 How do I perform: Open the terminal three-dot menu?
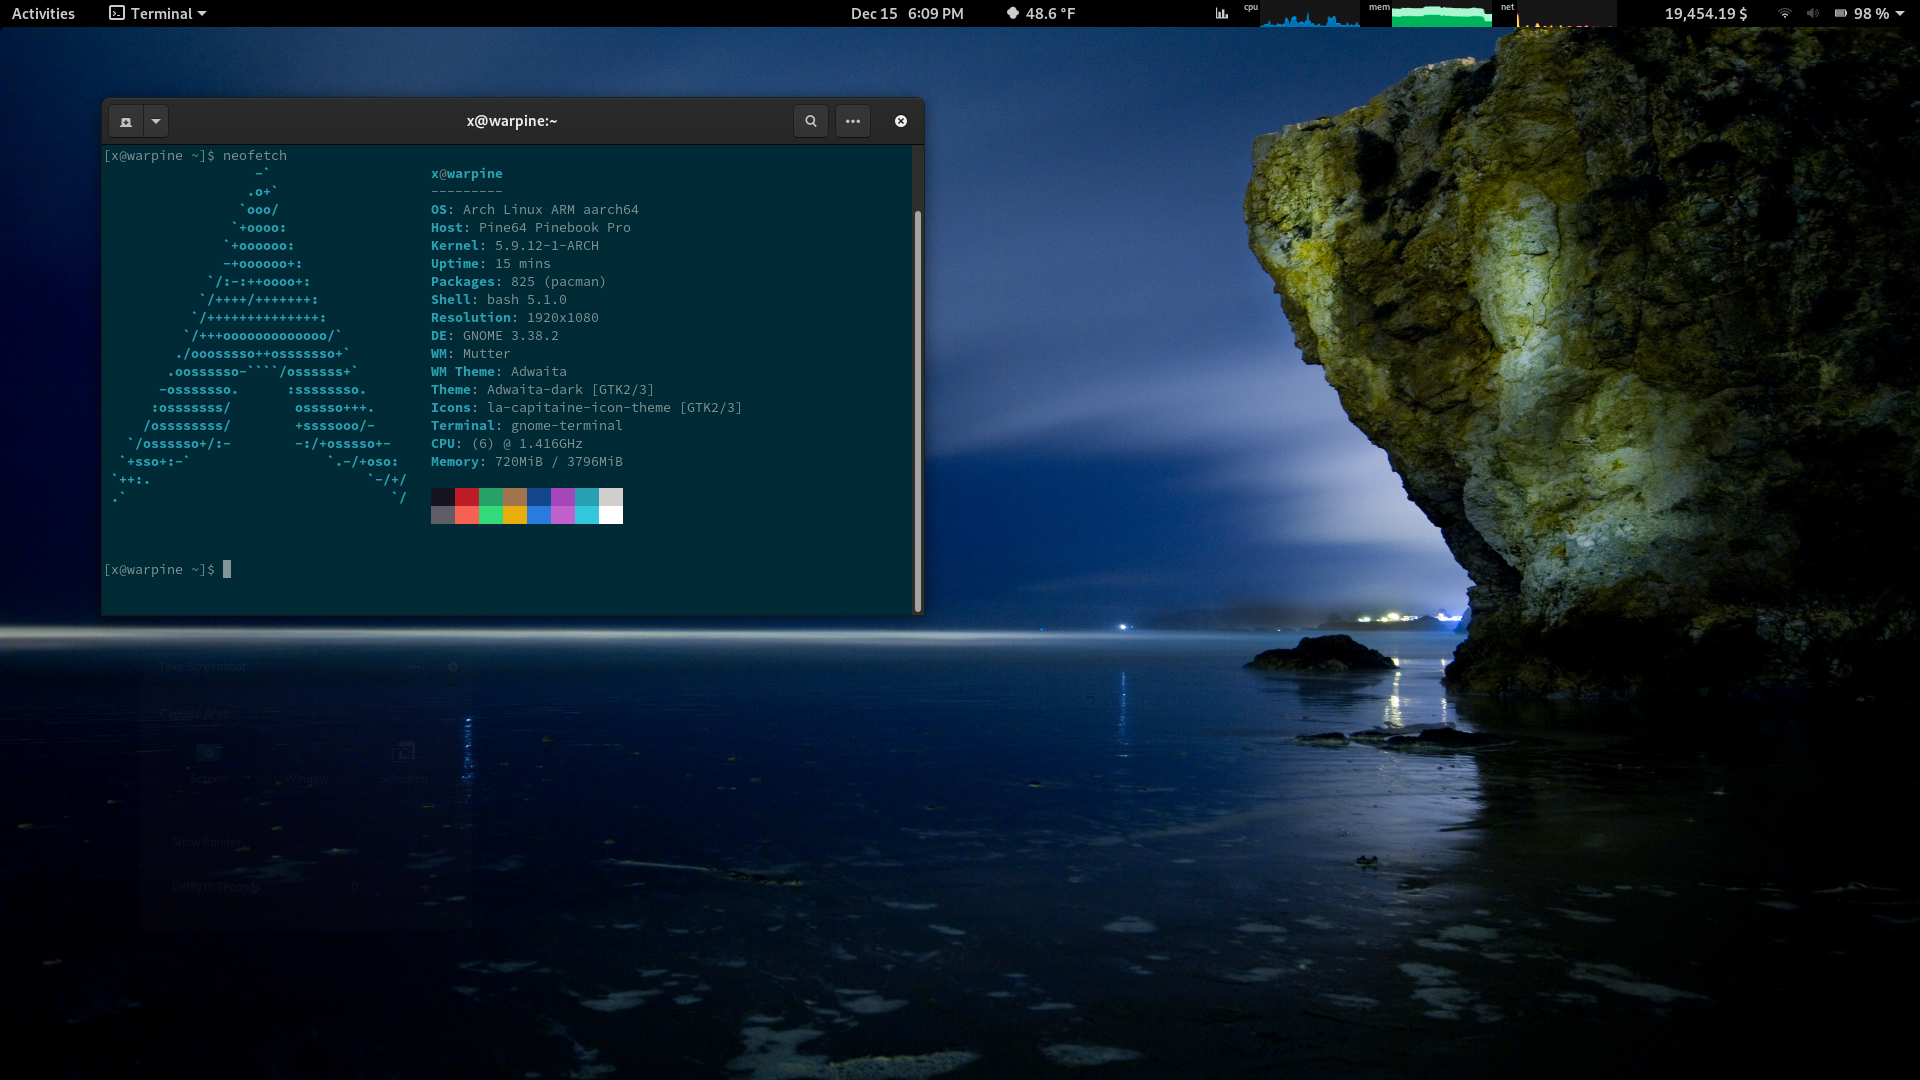pos(853,121)
